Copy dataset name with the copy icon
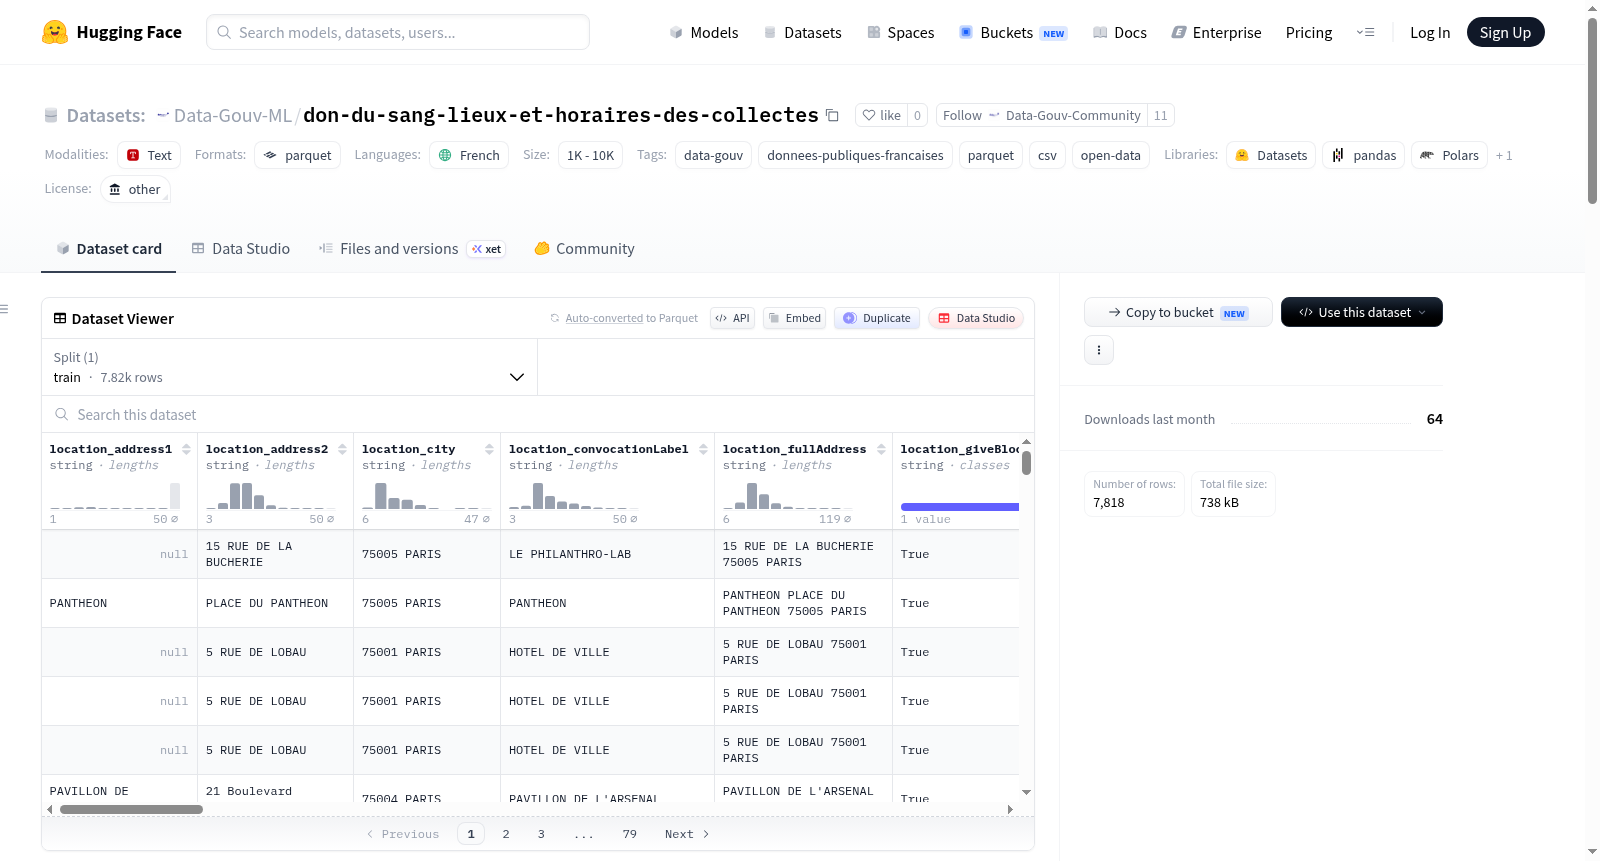This screenshot has width=1600, height=861. 832,115
